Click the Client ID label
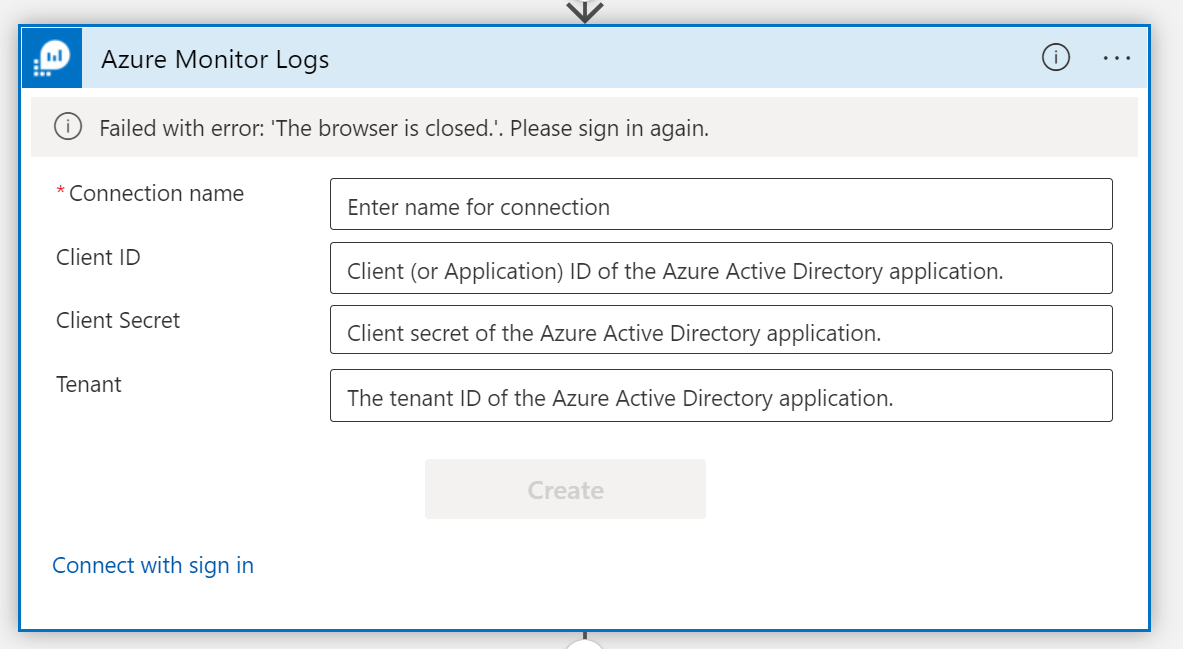 point(98,257)
